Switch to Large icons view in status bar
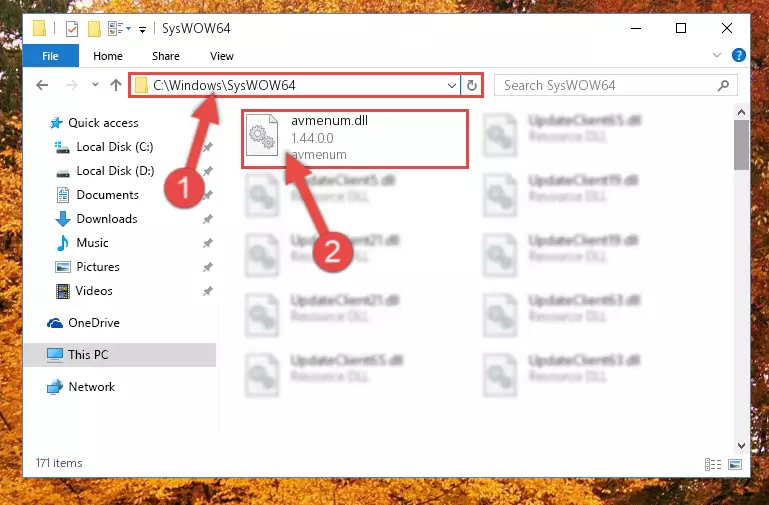The width and height of the screenshot is (769, 505). tap(735, 464)
